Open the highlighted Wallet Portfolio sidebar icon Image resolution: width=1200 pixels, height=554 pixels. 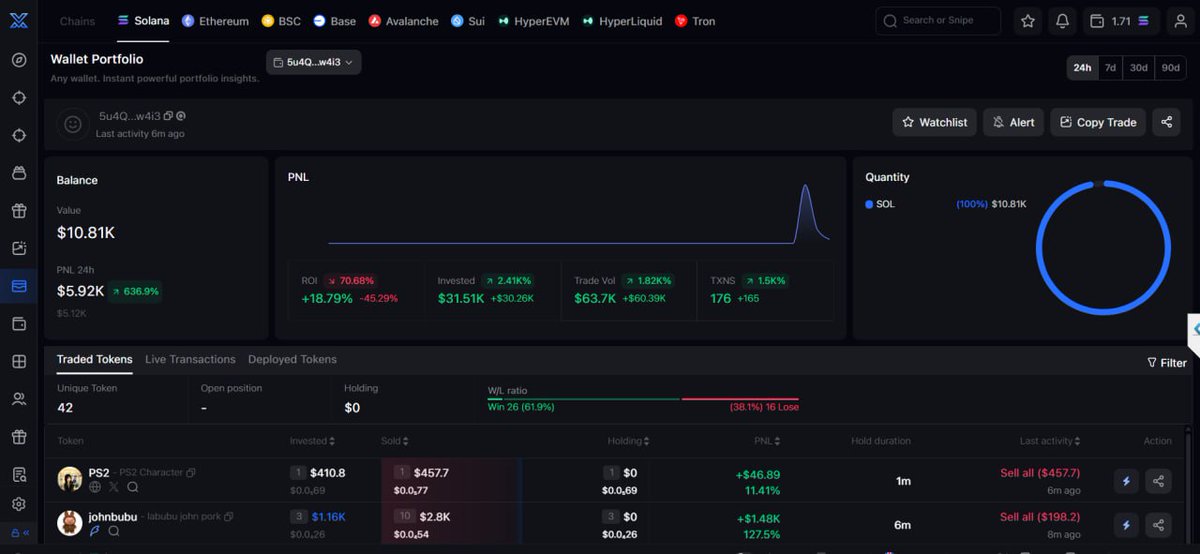[x=19, y=286]
